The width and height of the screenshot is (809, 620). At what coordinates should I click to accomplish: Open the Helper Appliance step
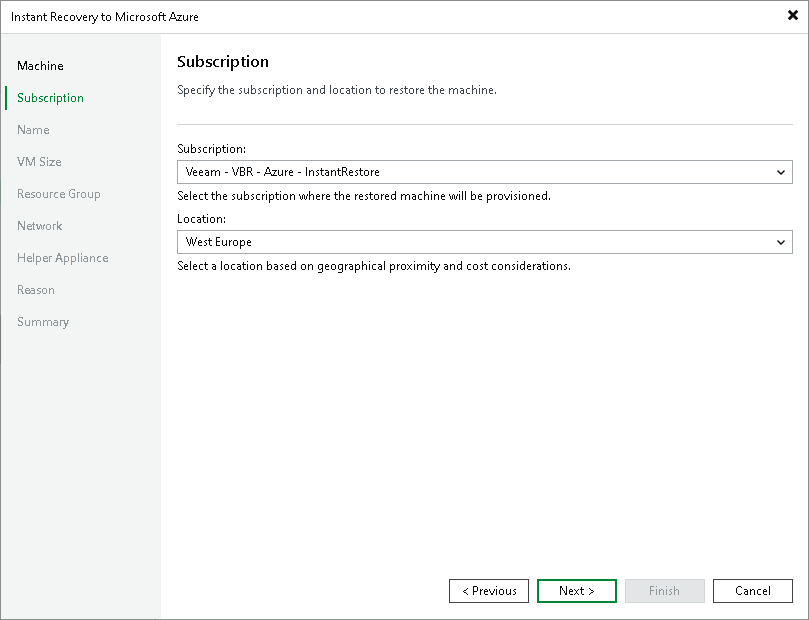(61, 257)
